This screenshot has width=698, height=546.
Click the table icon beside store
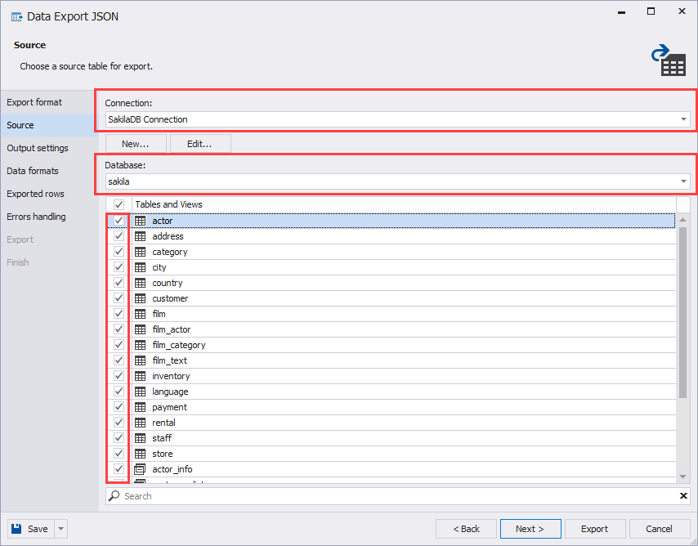tap(140, 454)
